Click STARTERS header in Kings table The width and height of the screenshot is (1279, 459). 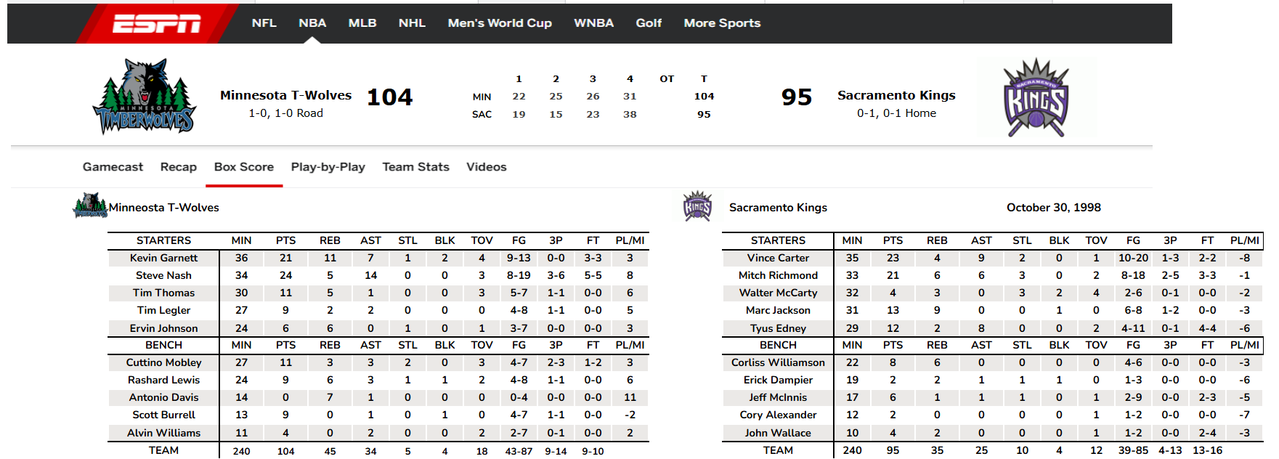(778, 240)
